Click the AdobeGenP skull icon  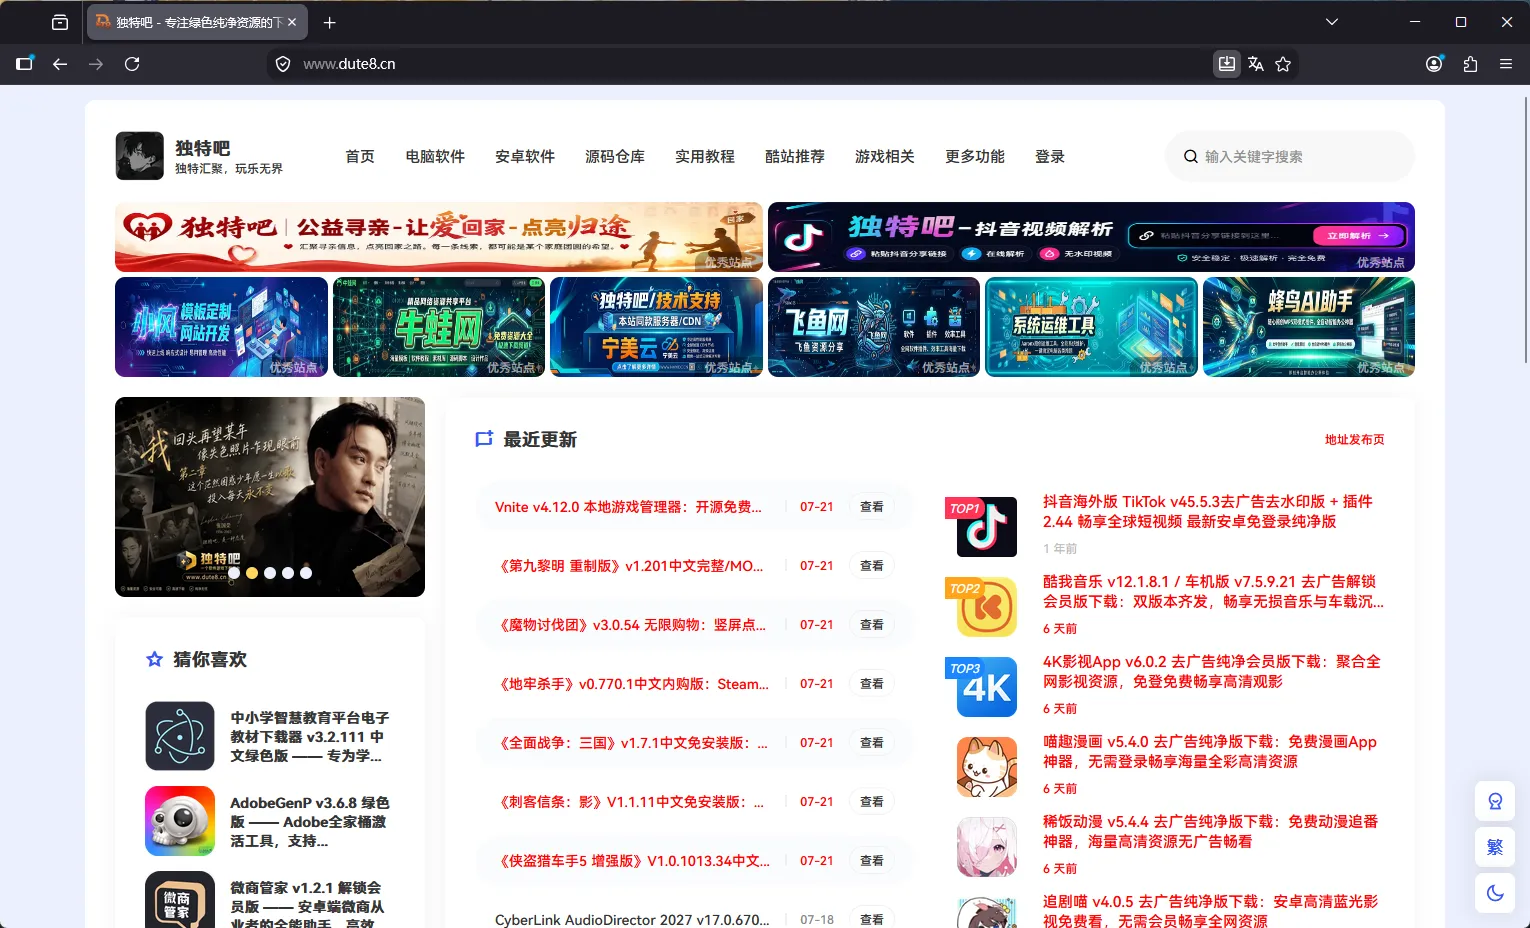tap(180, 821)
